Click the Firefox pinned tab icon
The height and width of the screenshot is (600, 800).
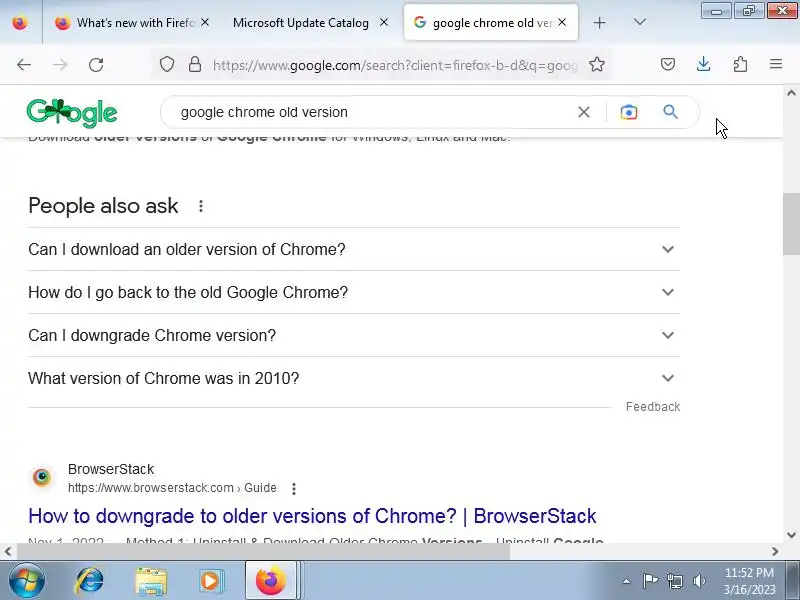tap(20, 22)
